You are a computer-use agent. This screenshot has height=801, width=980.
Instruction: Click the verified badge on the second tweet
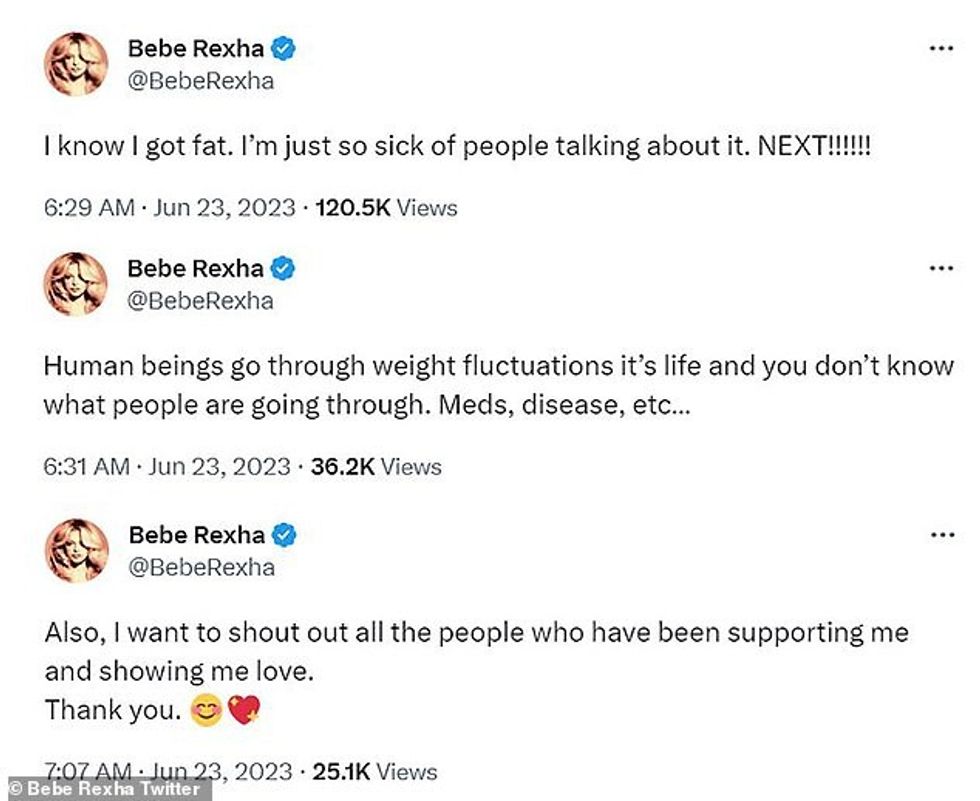(x=284, y=268)
